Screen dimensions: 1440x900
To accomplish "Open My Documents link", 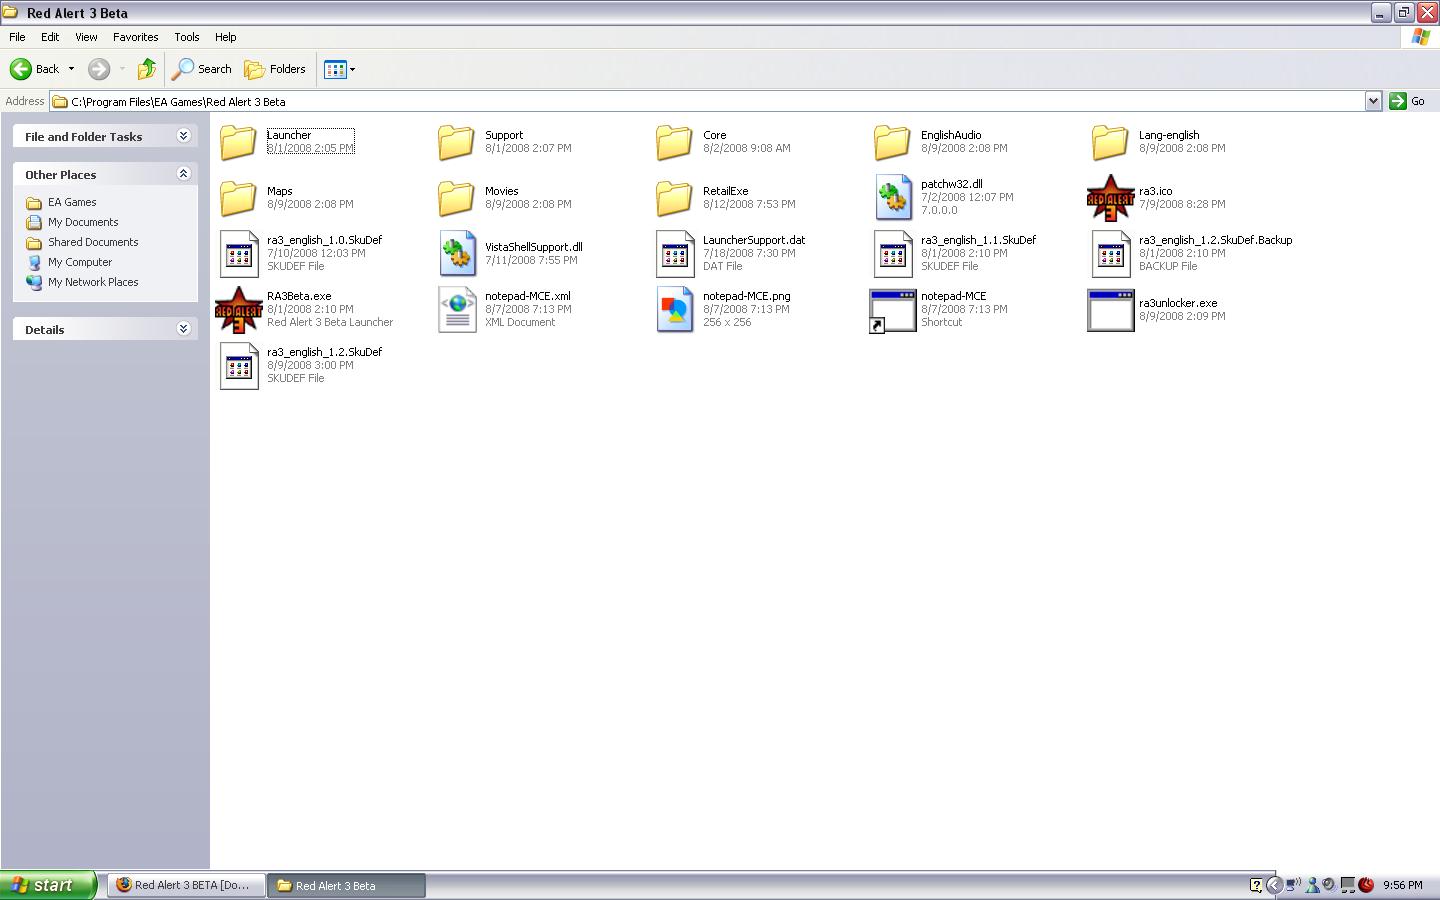I will (x=83, y=222).
